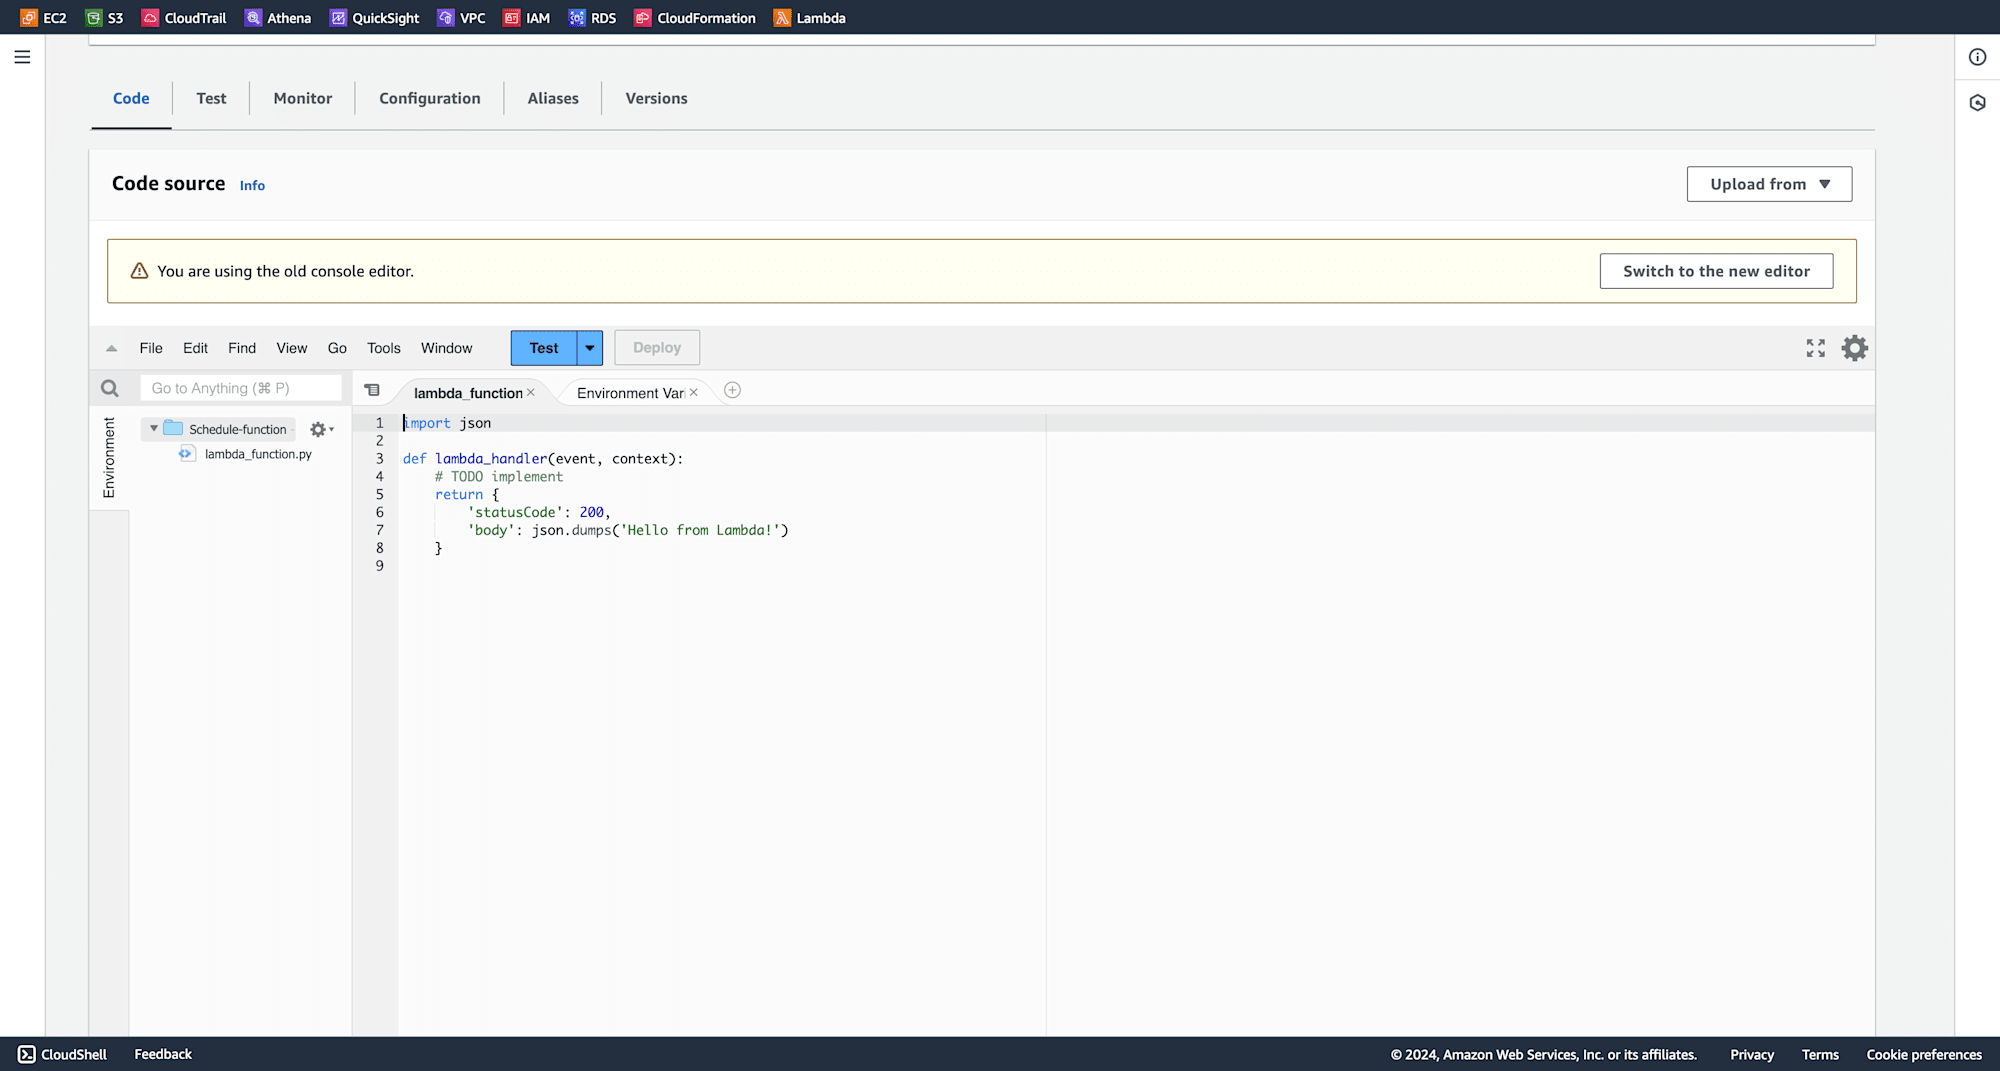This screenshot has height=1071, width=2000.
Task: Switch to the Configuration tab
Action: [x=430, y=98]
